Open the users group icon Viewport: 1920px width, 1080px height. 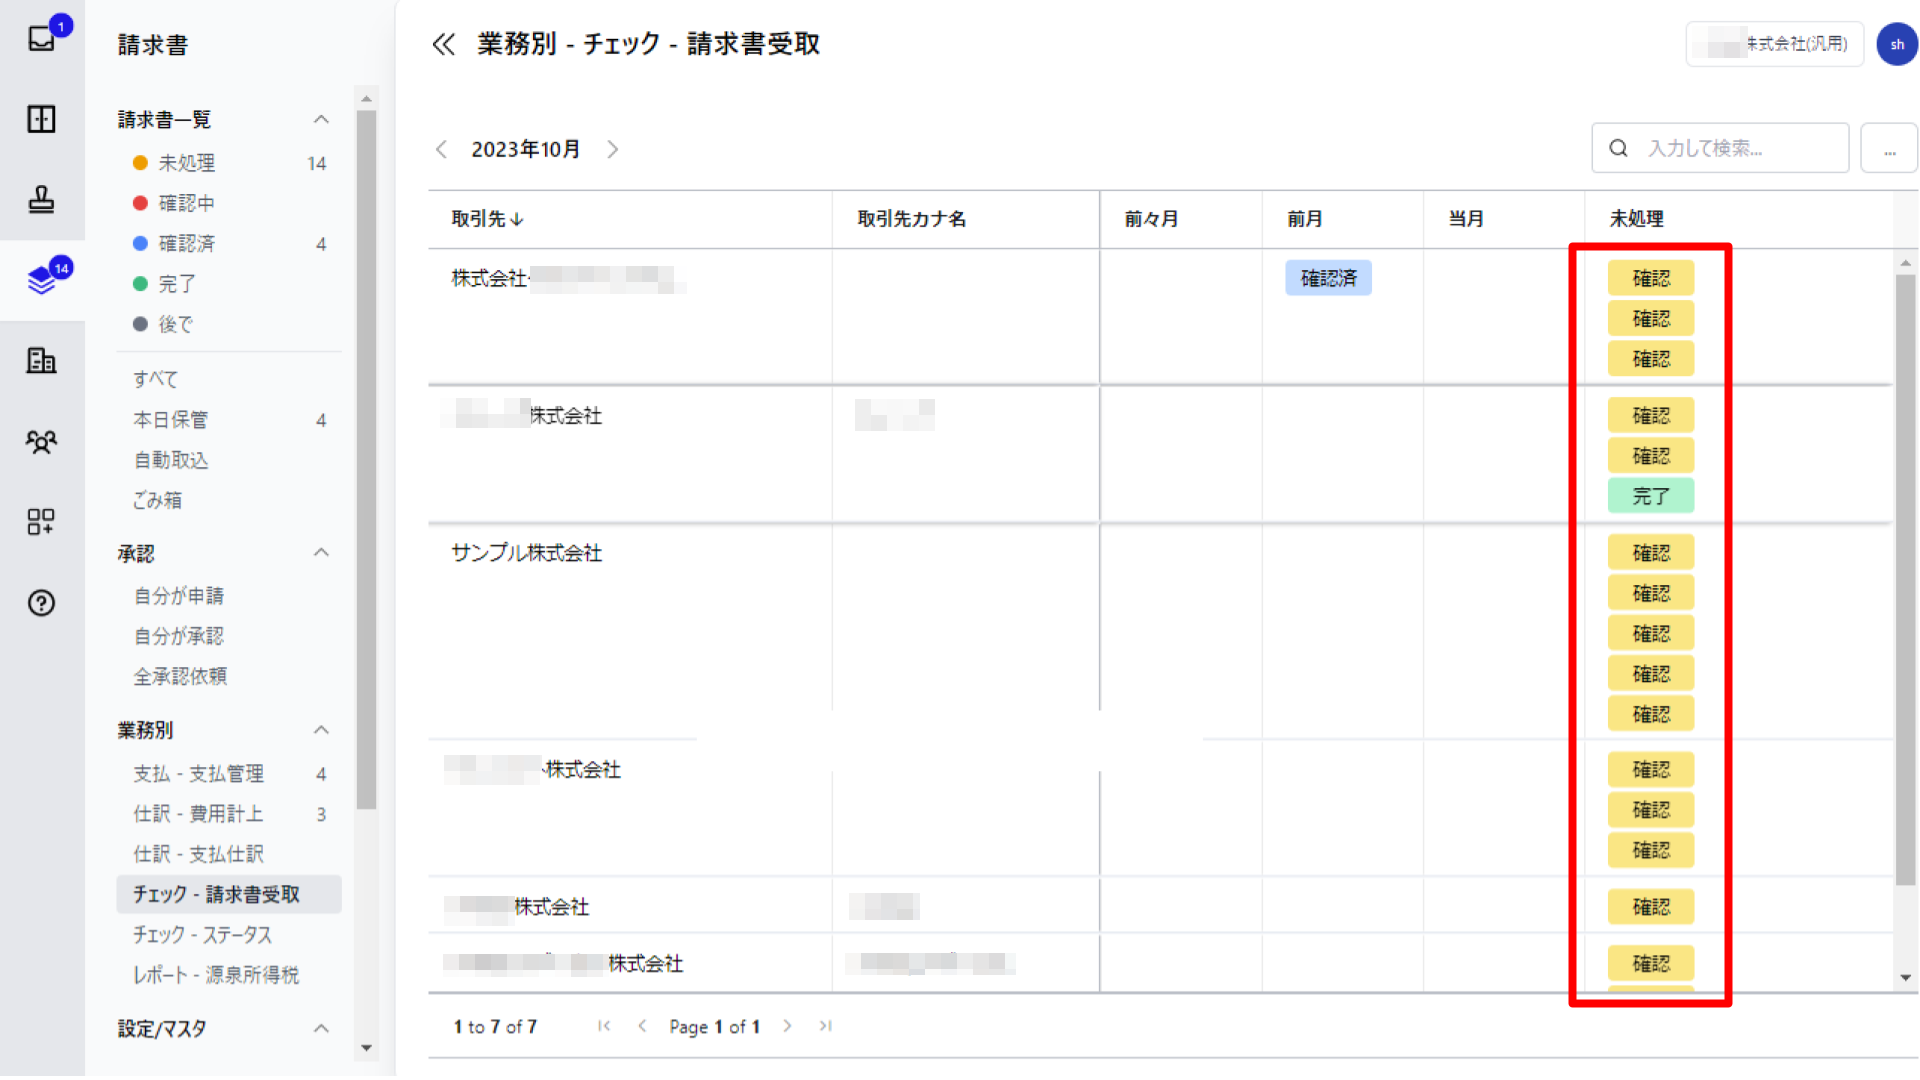click(42, 441)
